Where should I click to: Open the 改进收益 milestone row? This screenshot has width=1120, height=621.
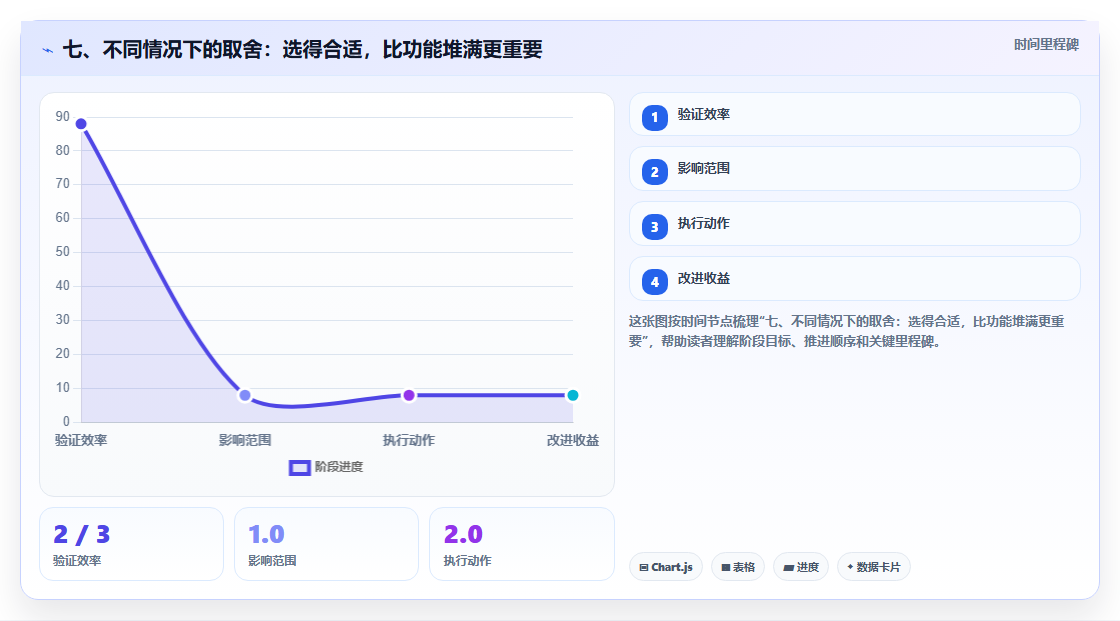854,279
